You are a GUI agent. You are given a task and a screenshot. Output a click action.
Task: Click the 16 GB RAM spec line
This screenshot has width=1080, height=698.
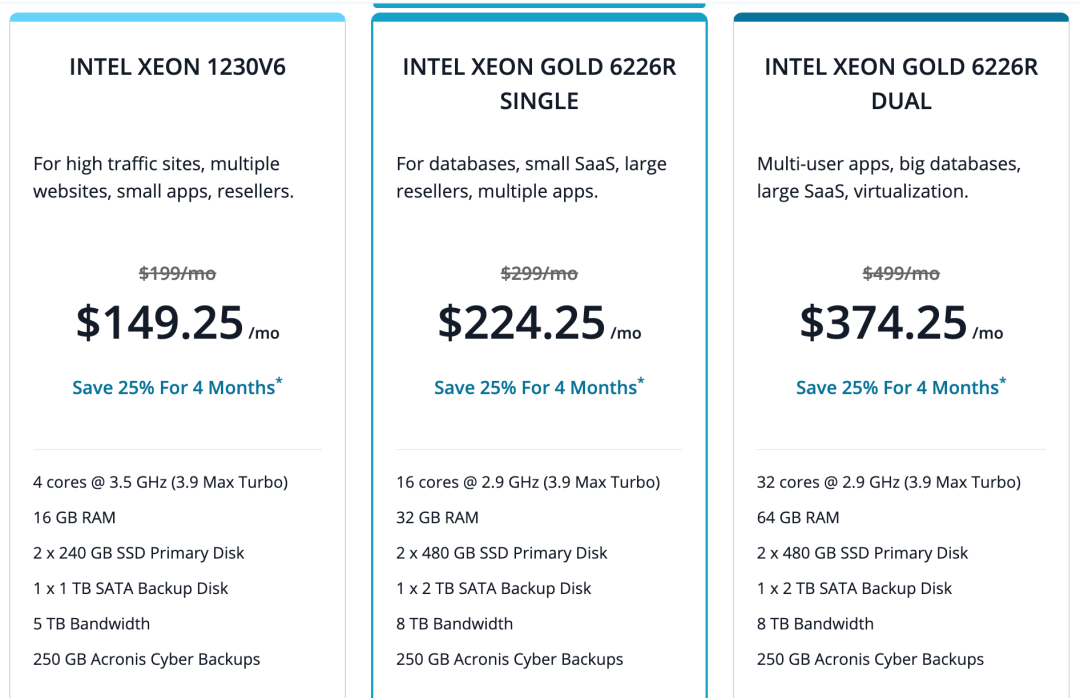pos(74,517)
